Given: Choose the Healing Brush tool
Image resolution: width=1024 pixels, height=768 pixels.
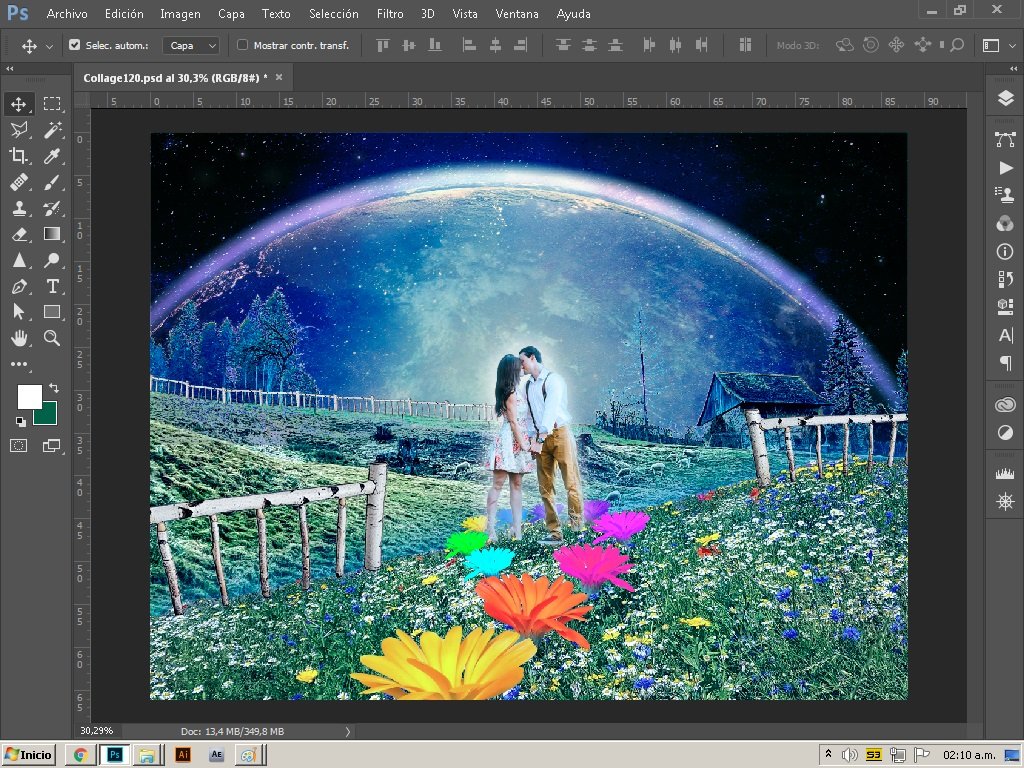Looking at the screenshot, I should (18, 182).
